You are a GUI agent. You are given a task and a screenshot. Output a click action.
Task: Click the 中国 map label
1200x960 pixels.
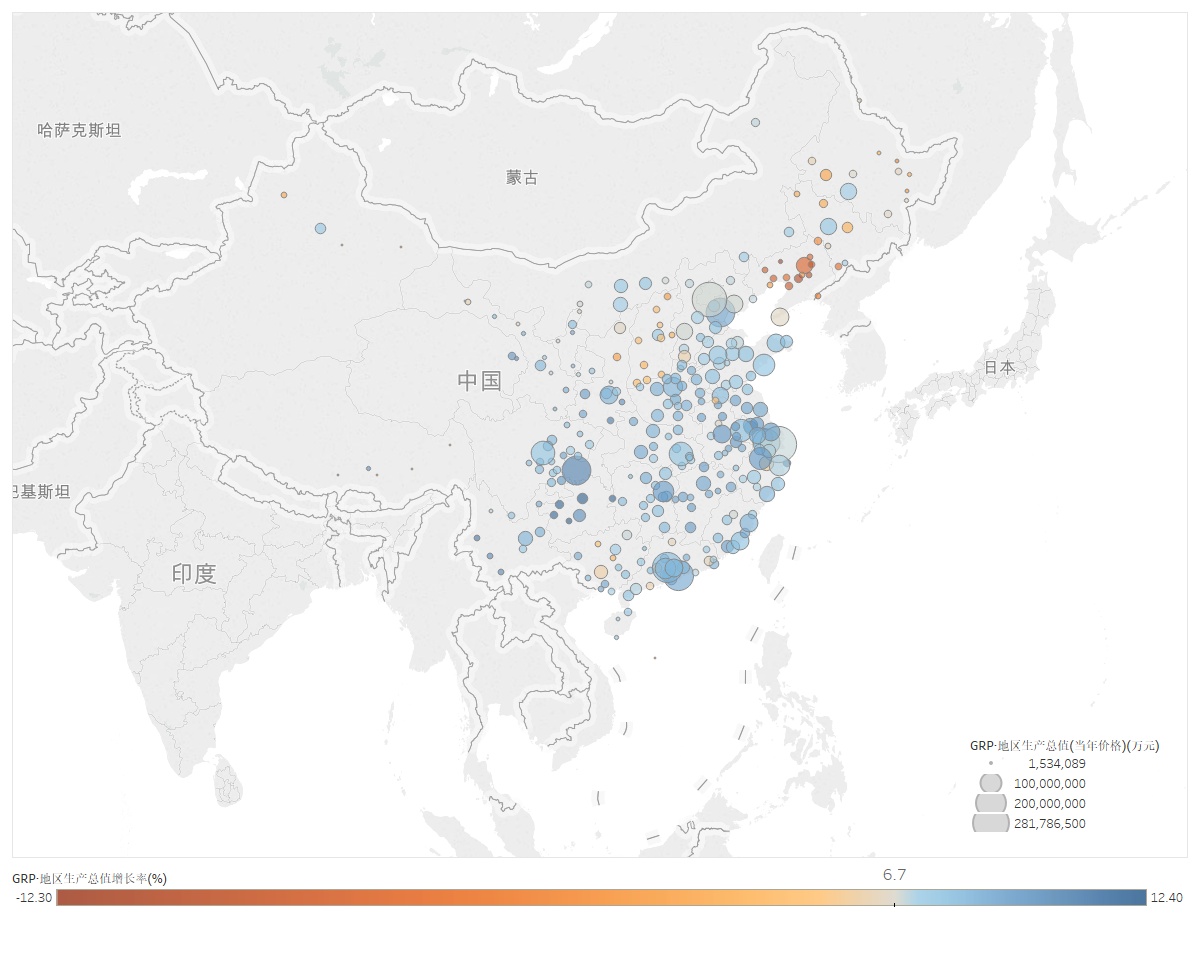tap(479, 380)
